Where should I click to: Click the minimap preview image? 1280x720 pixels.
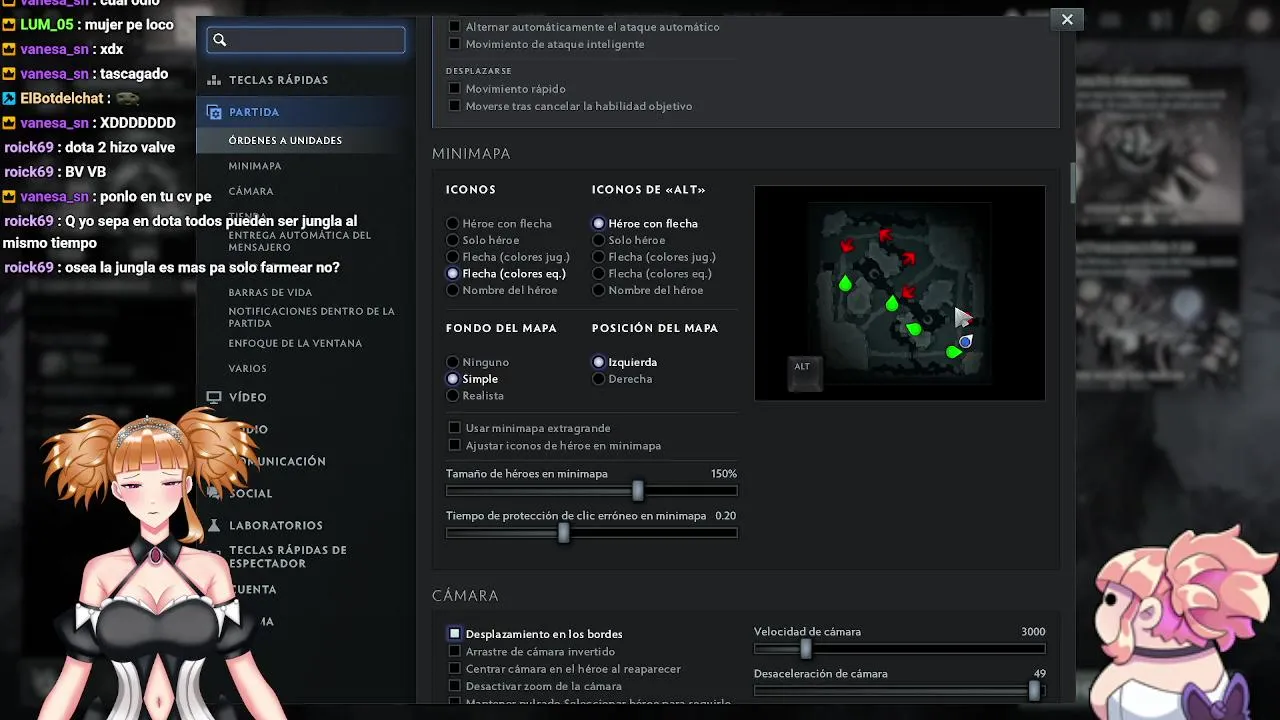(900, 293)
